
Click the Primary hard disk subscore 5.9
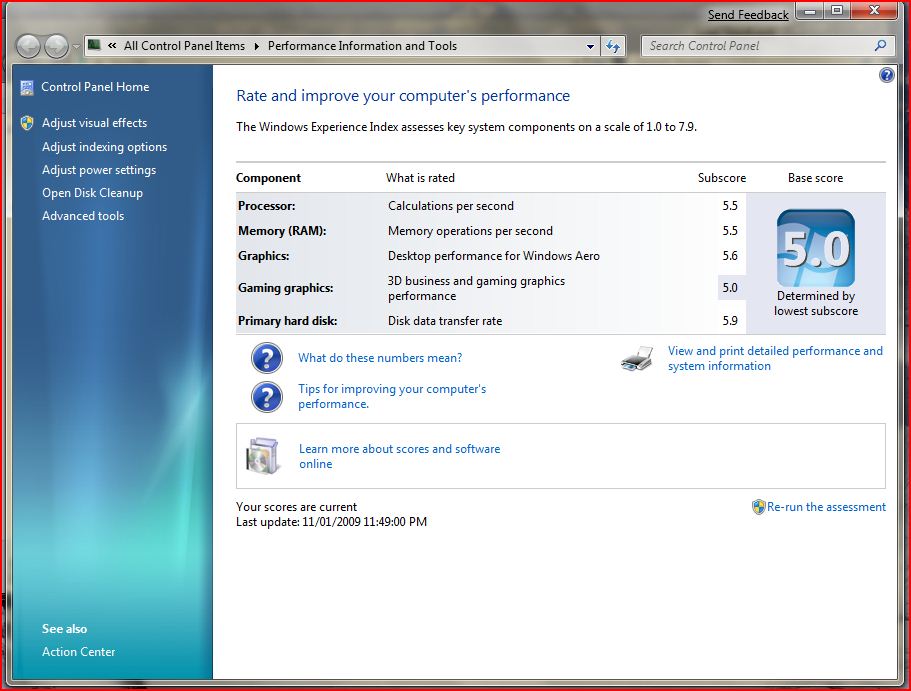tap(730, 321)
